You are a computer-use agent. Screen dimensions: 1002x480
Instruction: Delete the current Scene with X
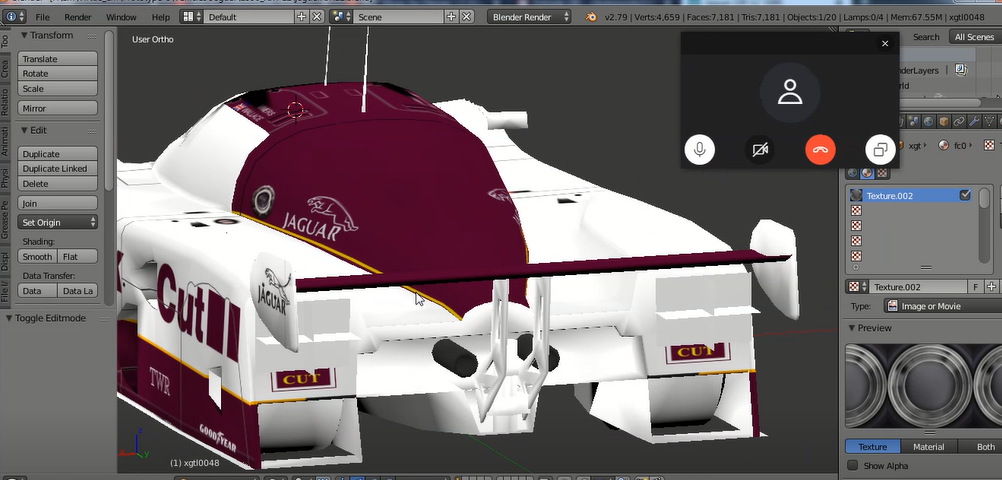point(466,17)
